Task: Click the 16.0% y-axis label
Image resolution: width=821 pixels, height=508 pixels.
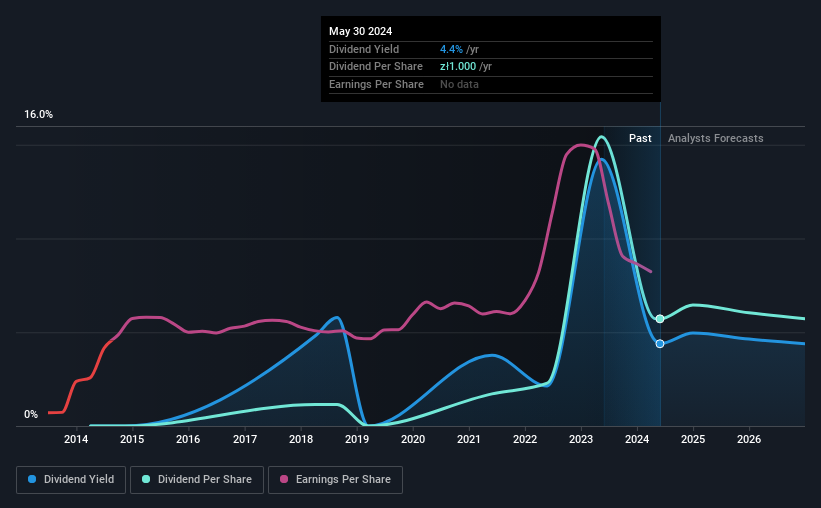Action: (x=38, y=114)
